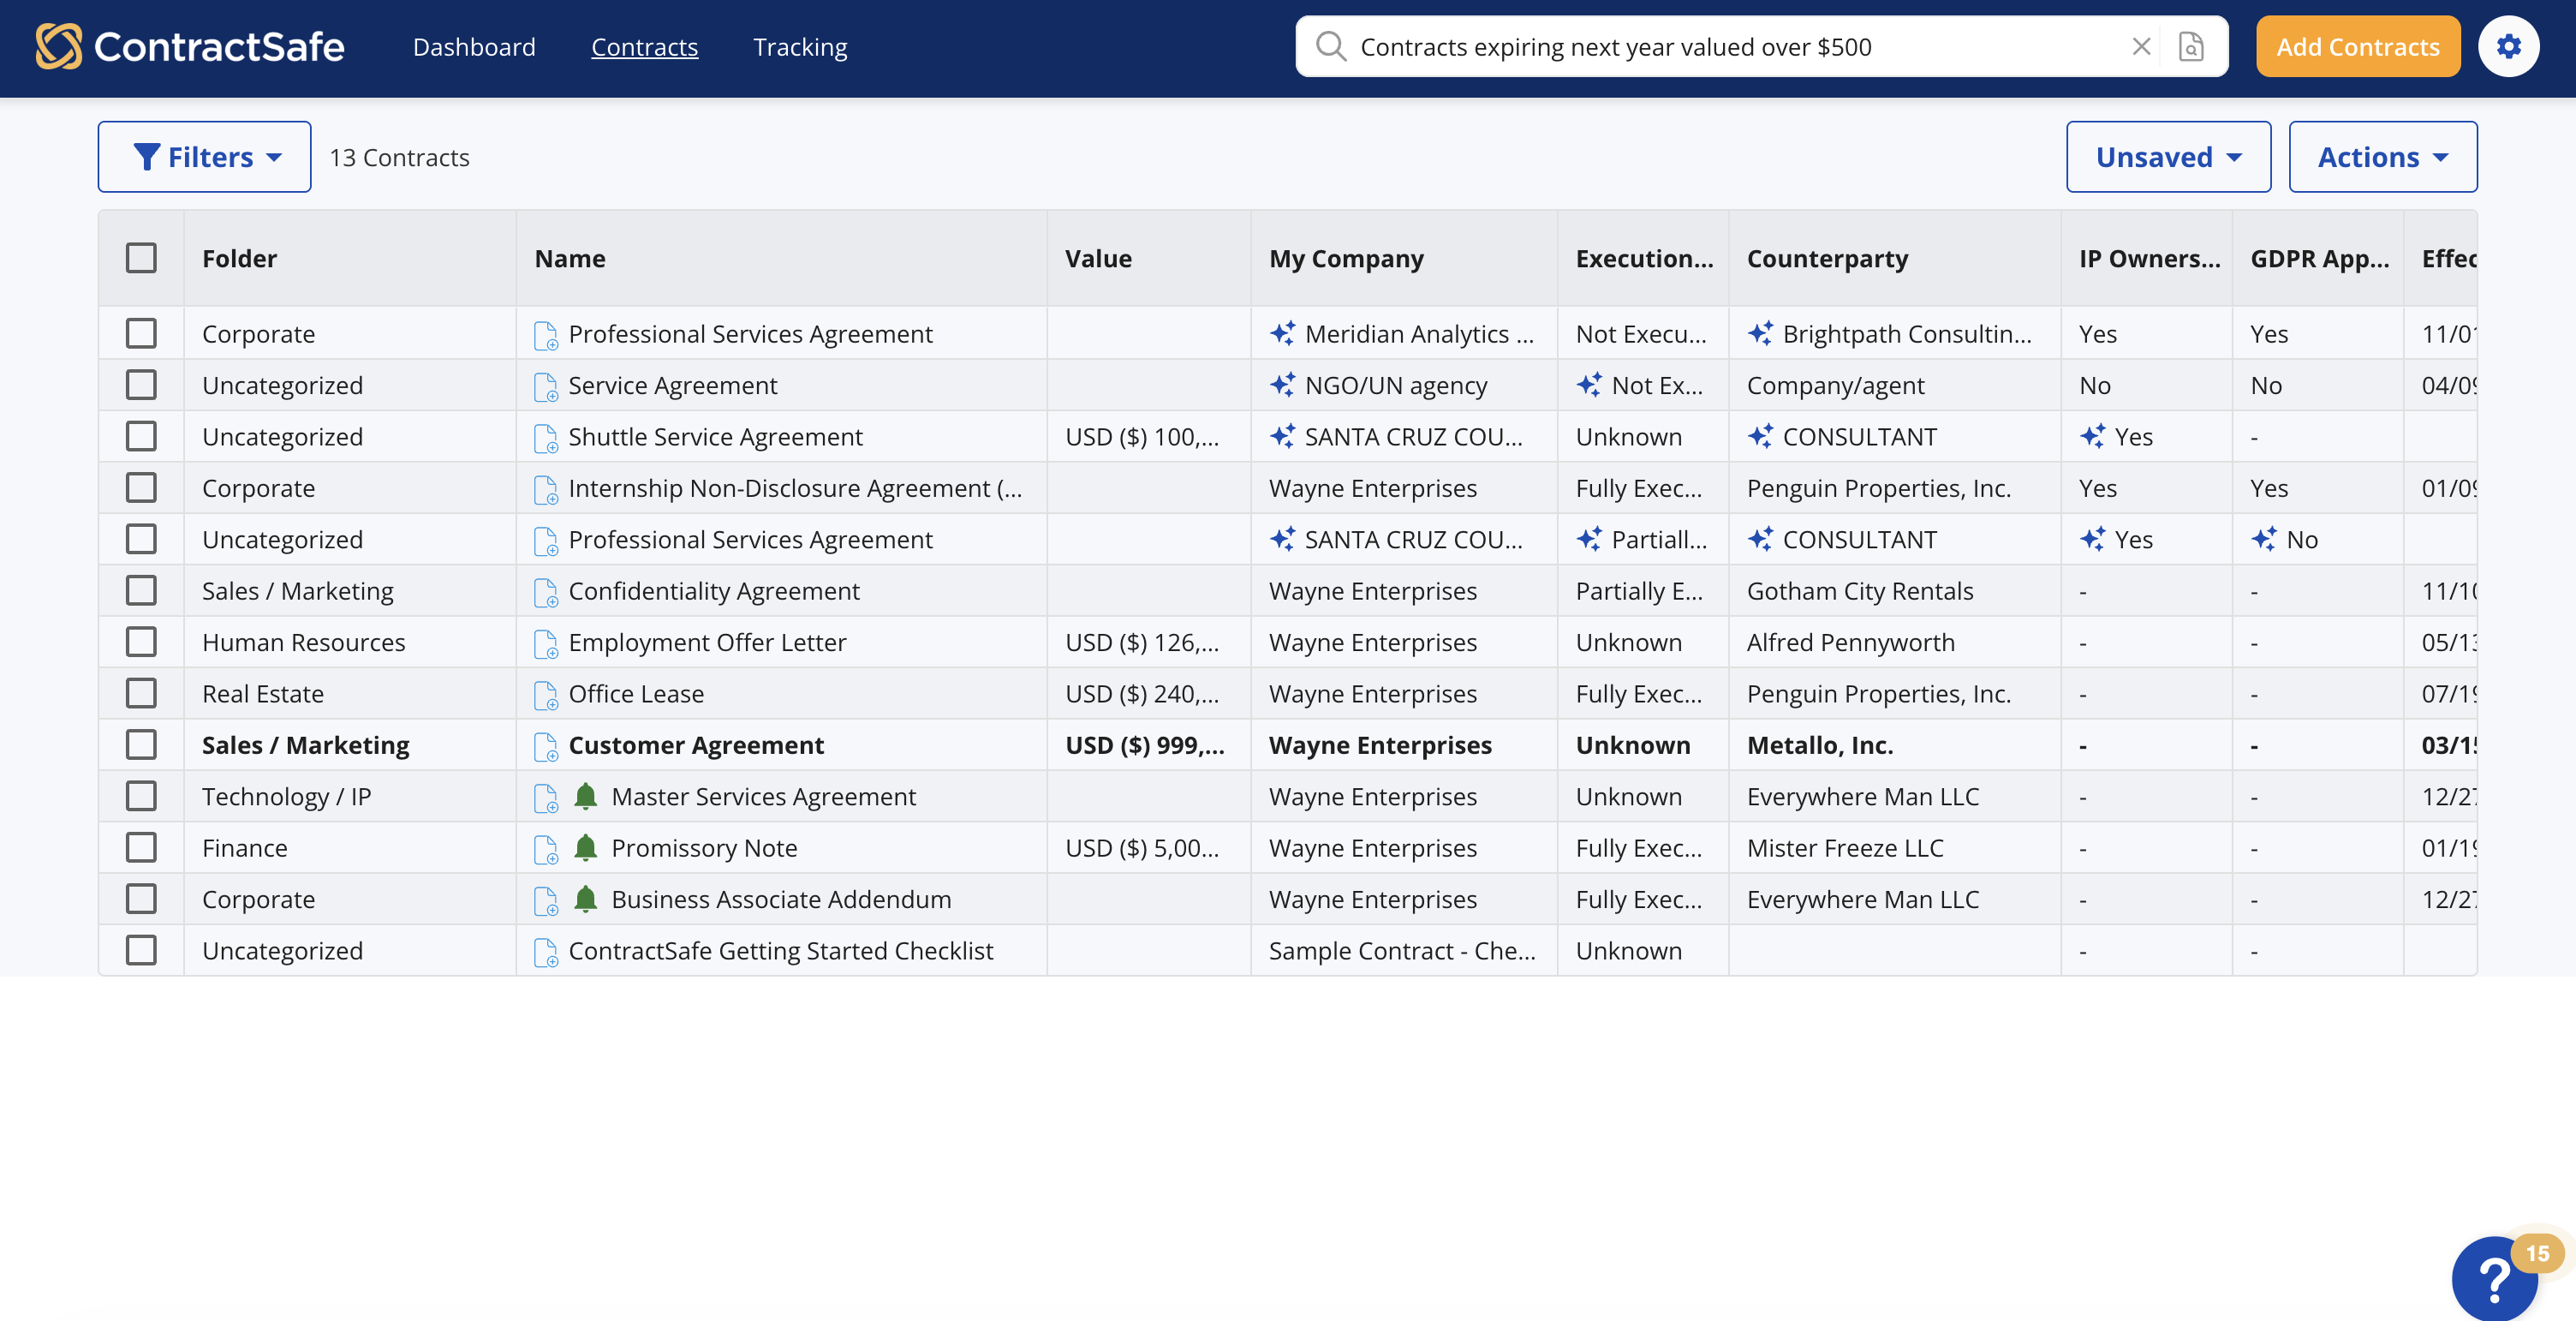
Task: Check the Service Agreement row checkbox
Action: click(x=141, y=385)
